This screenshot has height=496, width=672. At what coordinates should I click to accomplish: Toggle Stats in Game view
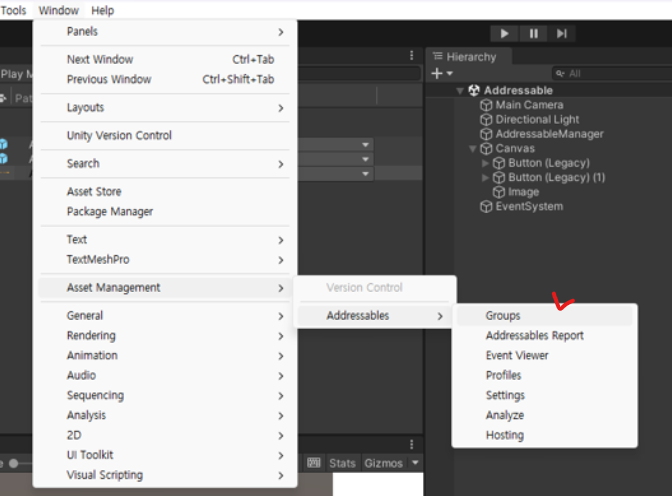[x=342, y=463]
